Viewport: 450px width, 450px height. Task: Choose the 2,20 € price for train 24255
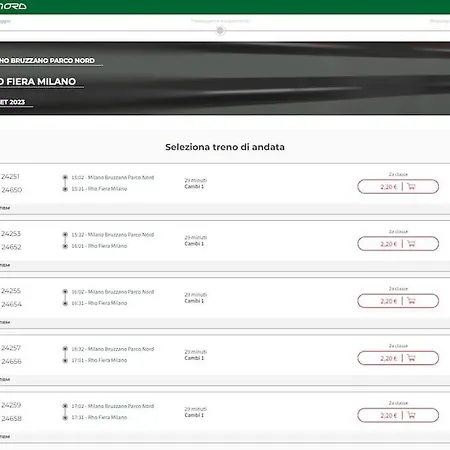point(389,301)
